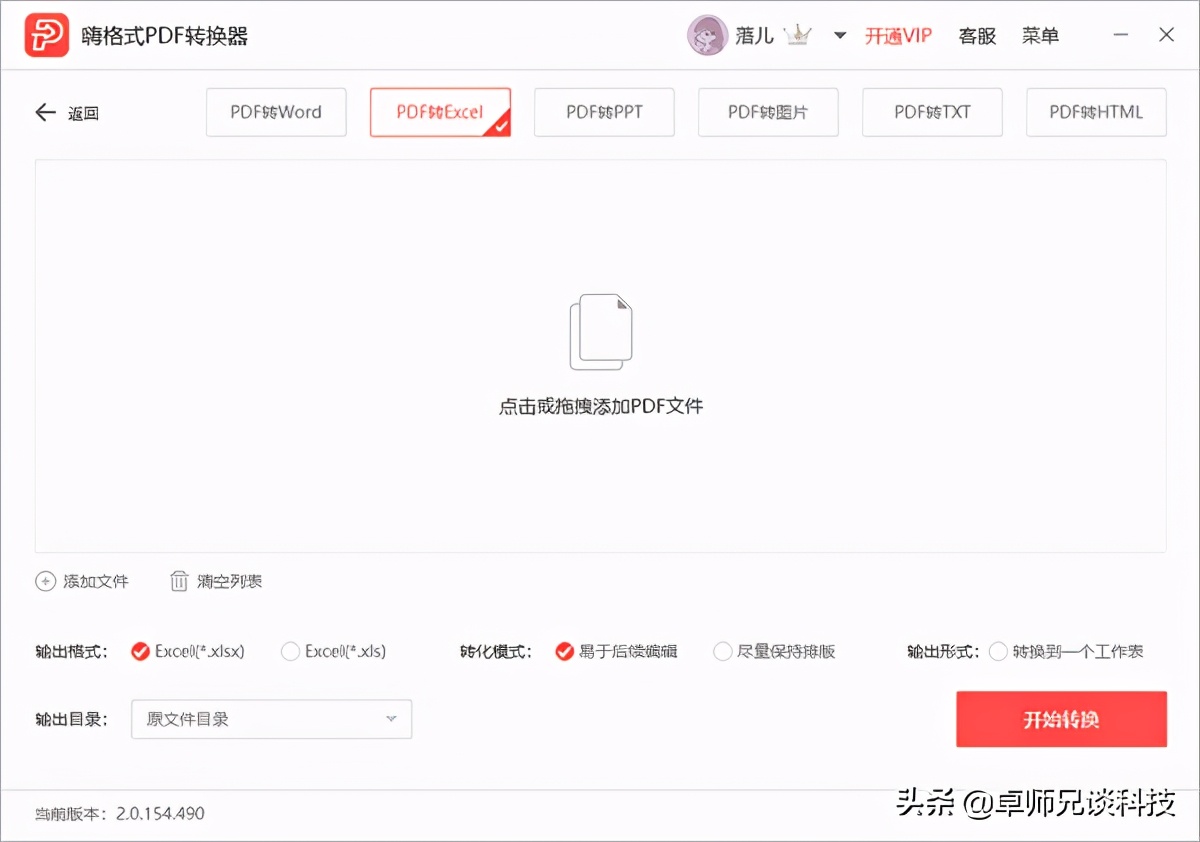Select 易于后续编辑 conversion mode
1200x842 pixels.
coord(617,651)
